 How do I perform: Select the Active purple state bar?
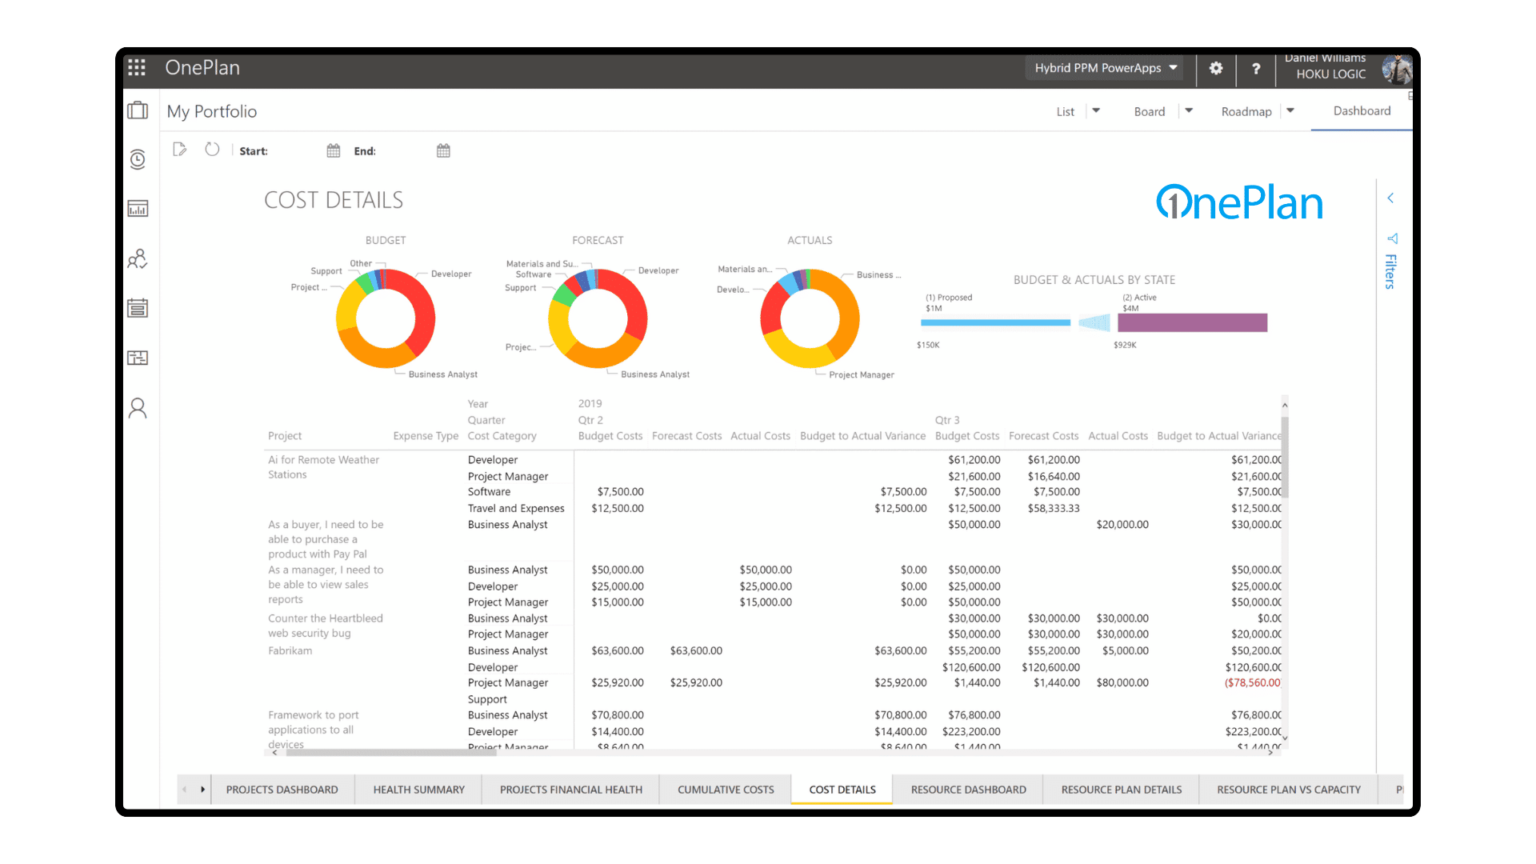coord(1192,322)
